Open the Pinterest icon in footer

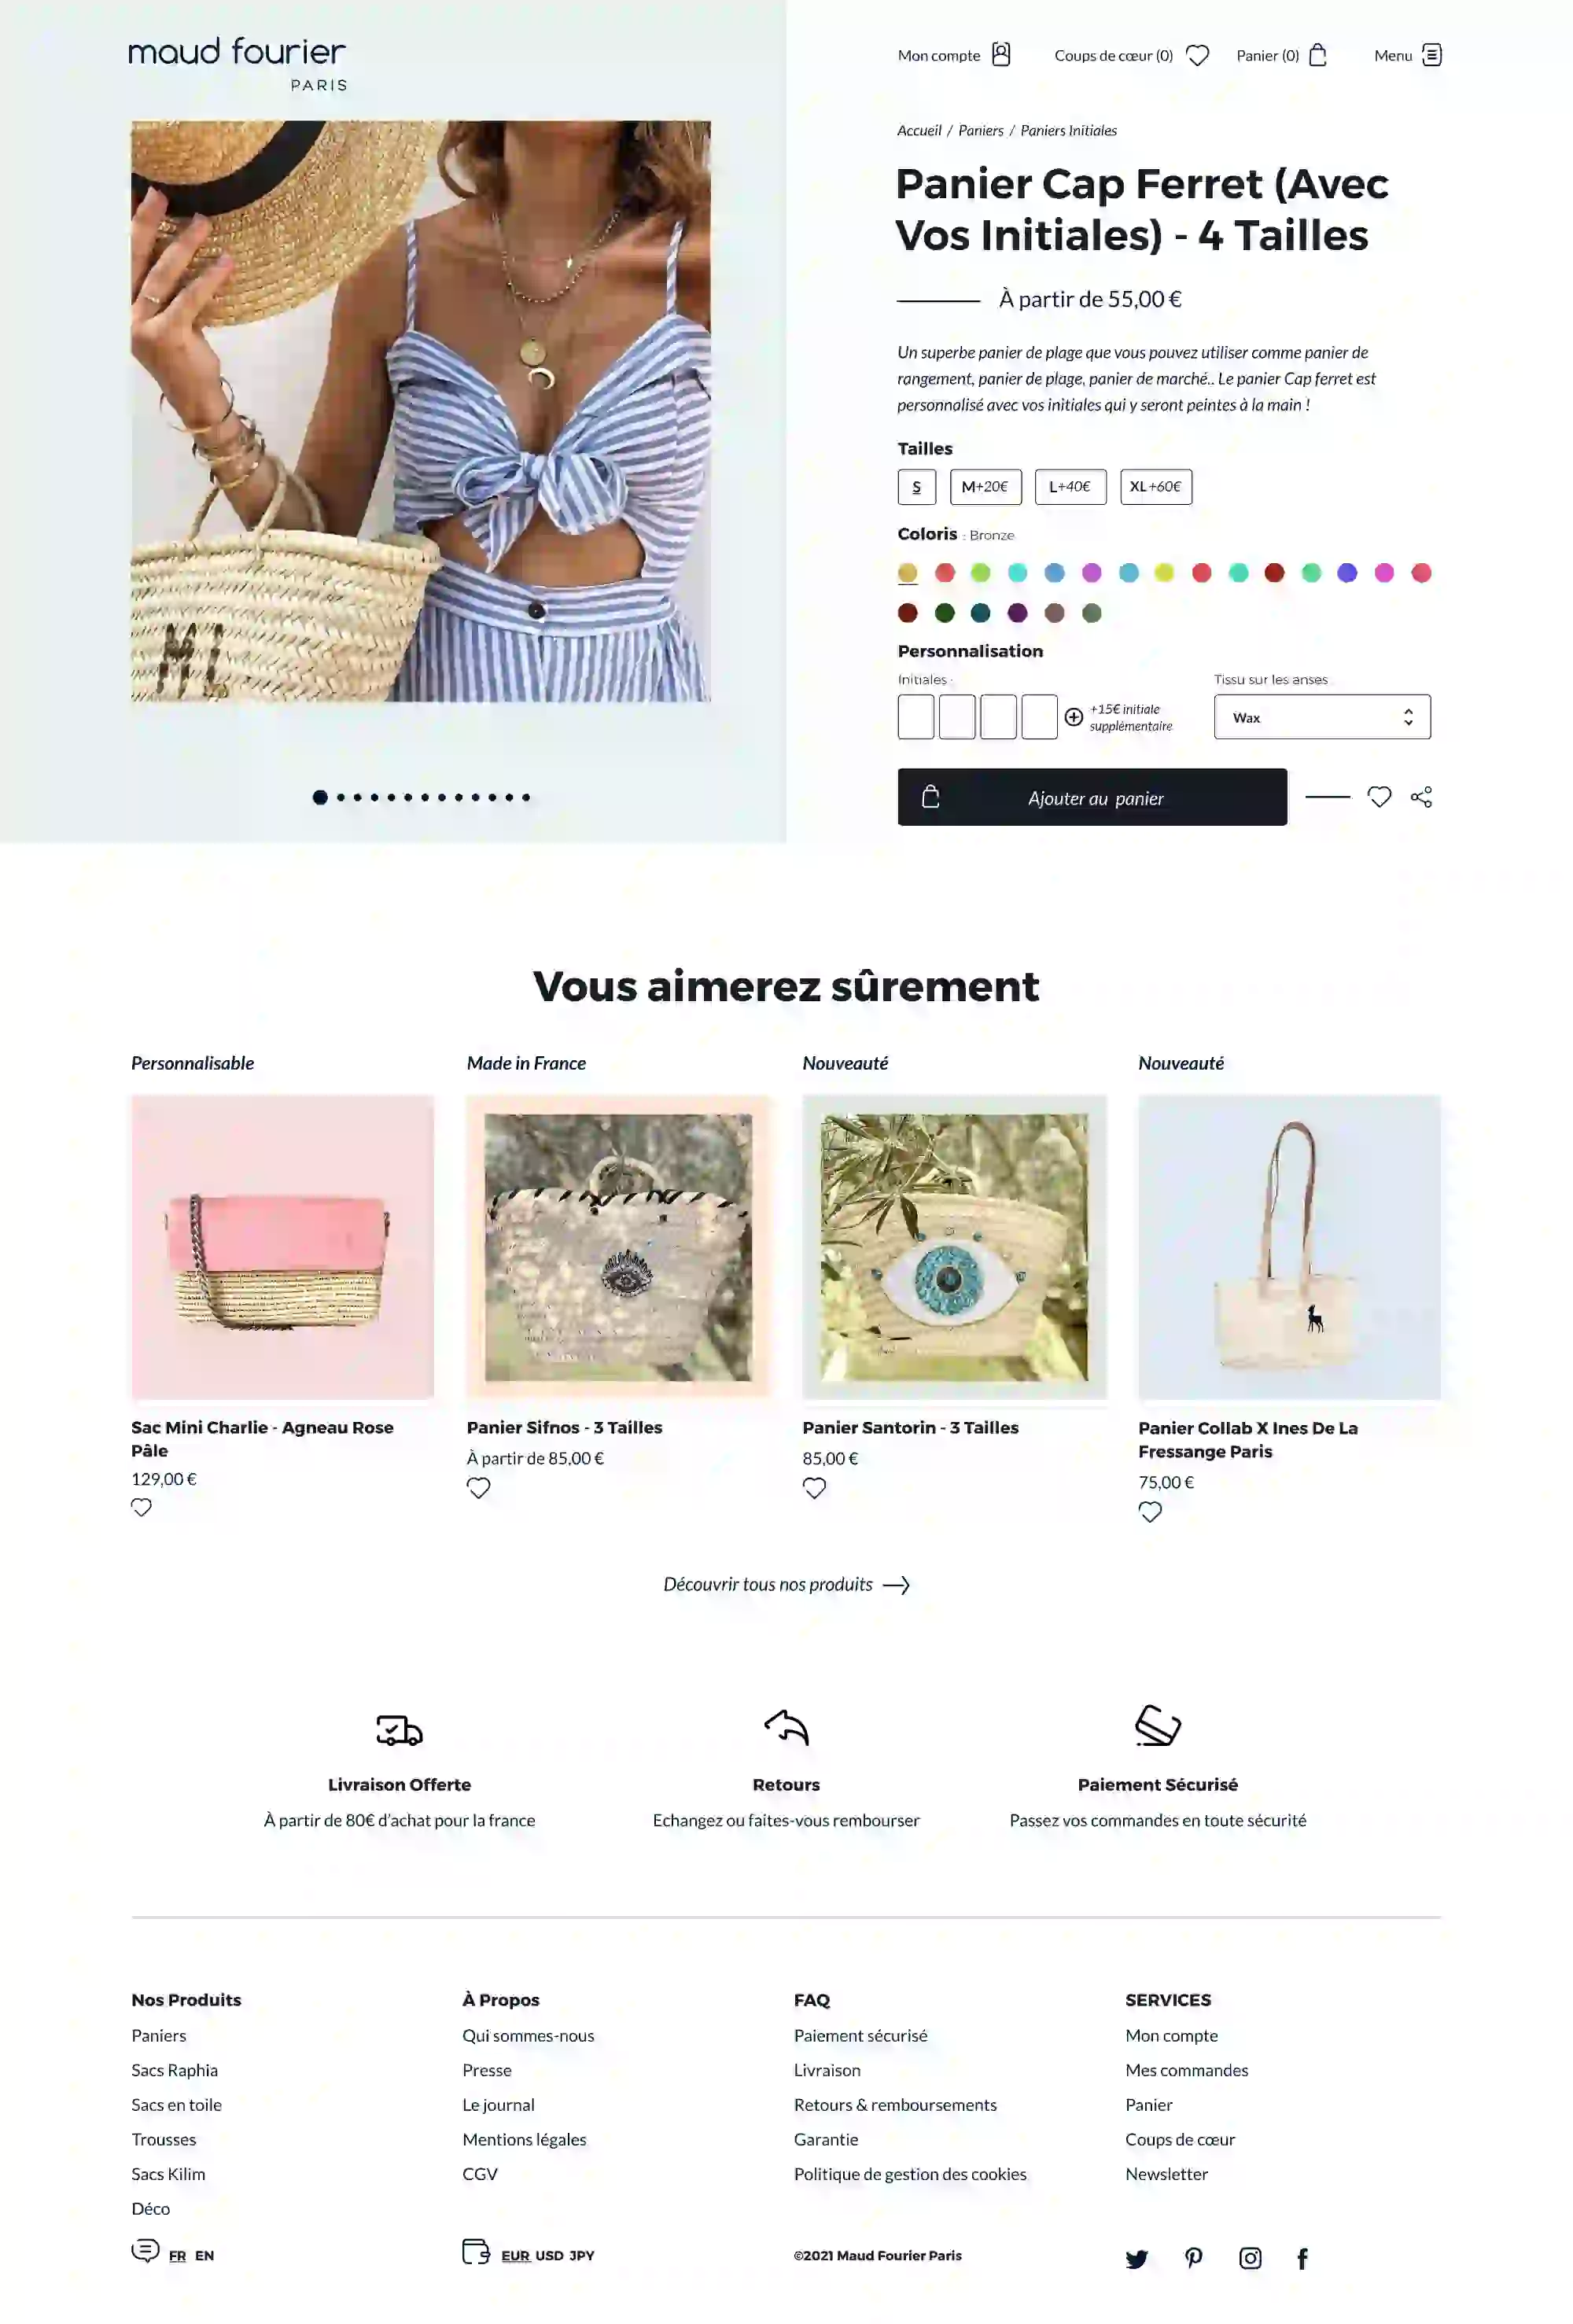click(x=1193, y=2257)
